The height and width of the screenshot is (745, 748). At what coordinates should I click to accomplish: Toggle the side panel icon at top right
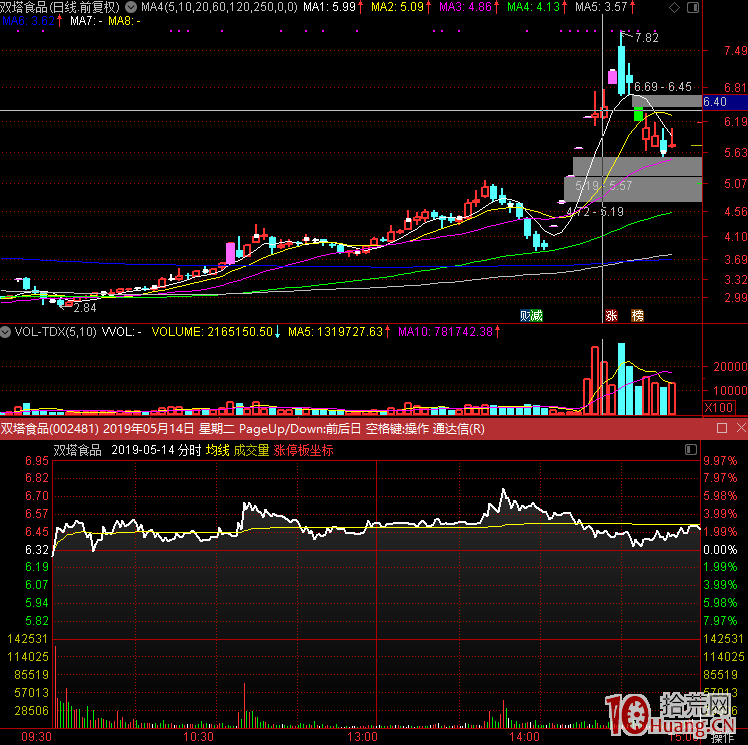(x=693, y=8)
